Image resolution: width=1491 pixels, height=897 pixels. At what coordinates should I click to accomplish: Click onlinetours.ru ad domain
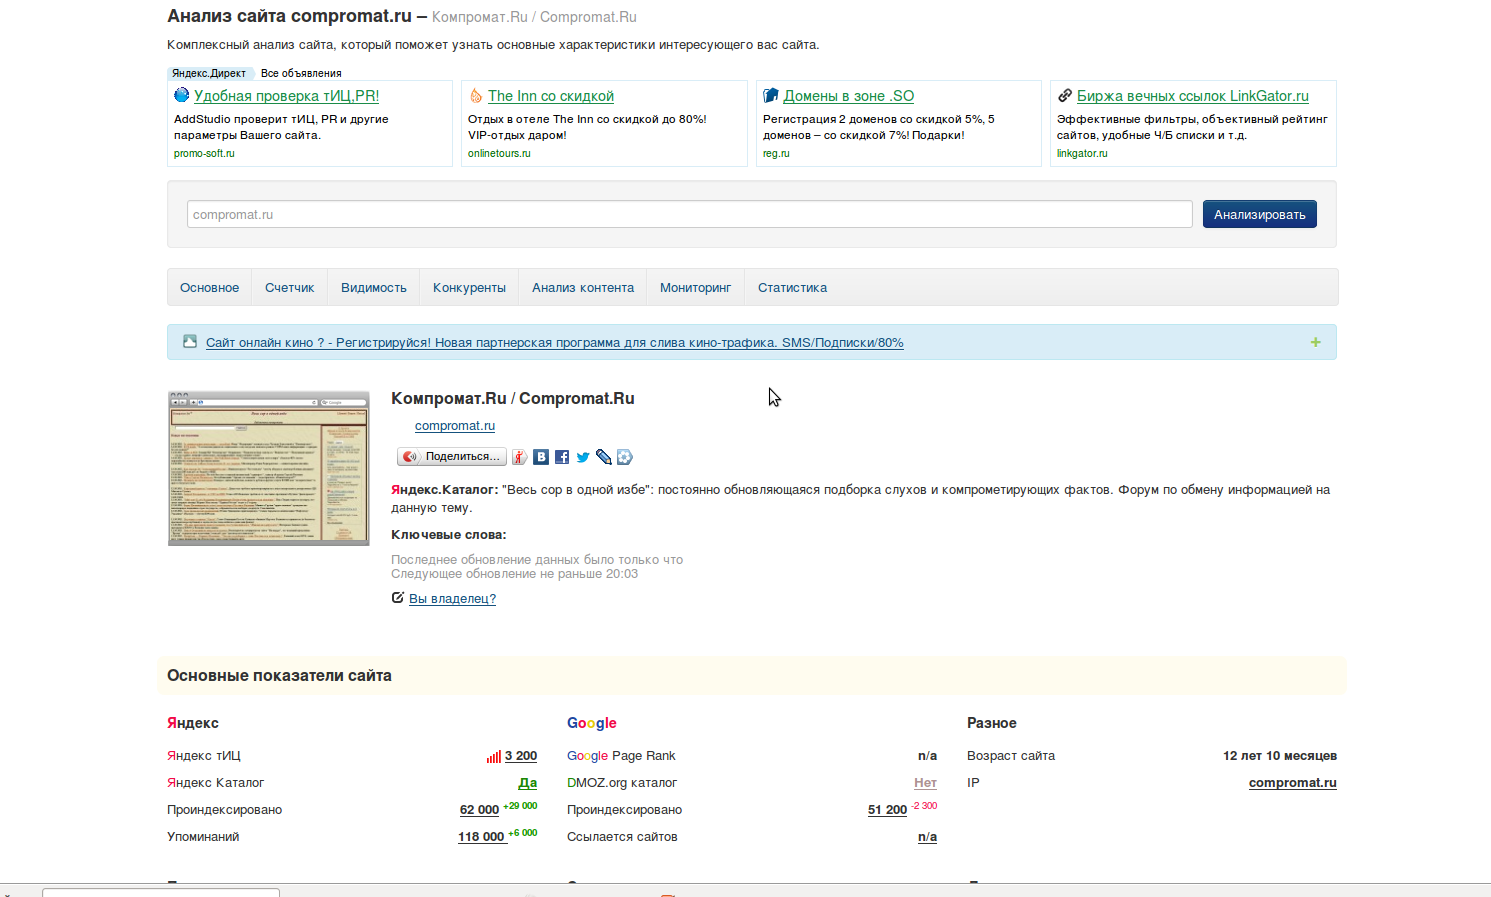pos(499,153)
